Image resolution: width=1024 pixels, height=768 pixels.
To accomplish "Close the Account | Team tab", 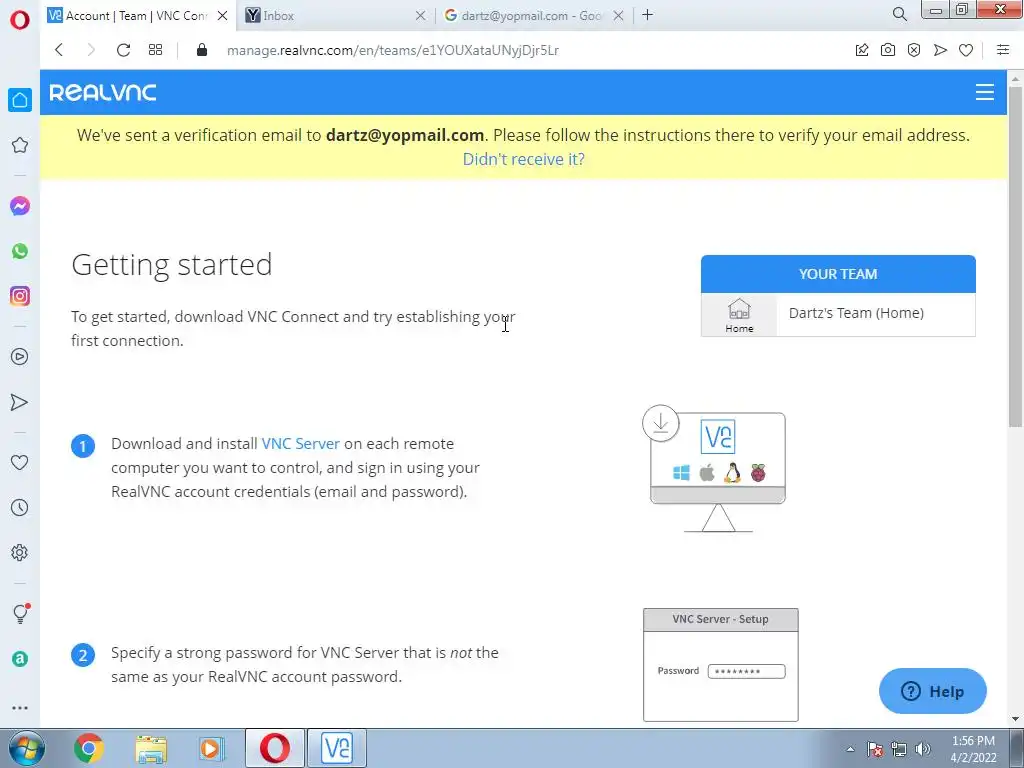I will click(x=223, y=16).
